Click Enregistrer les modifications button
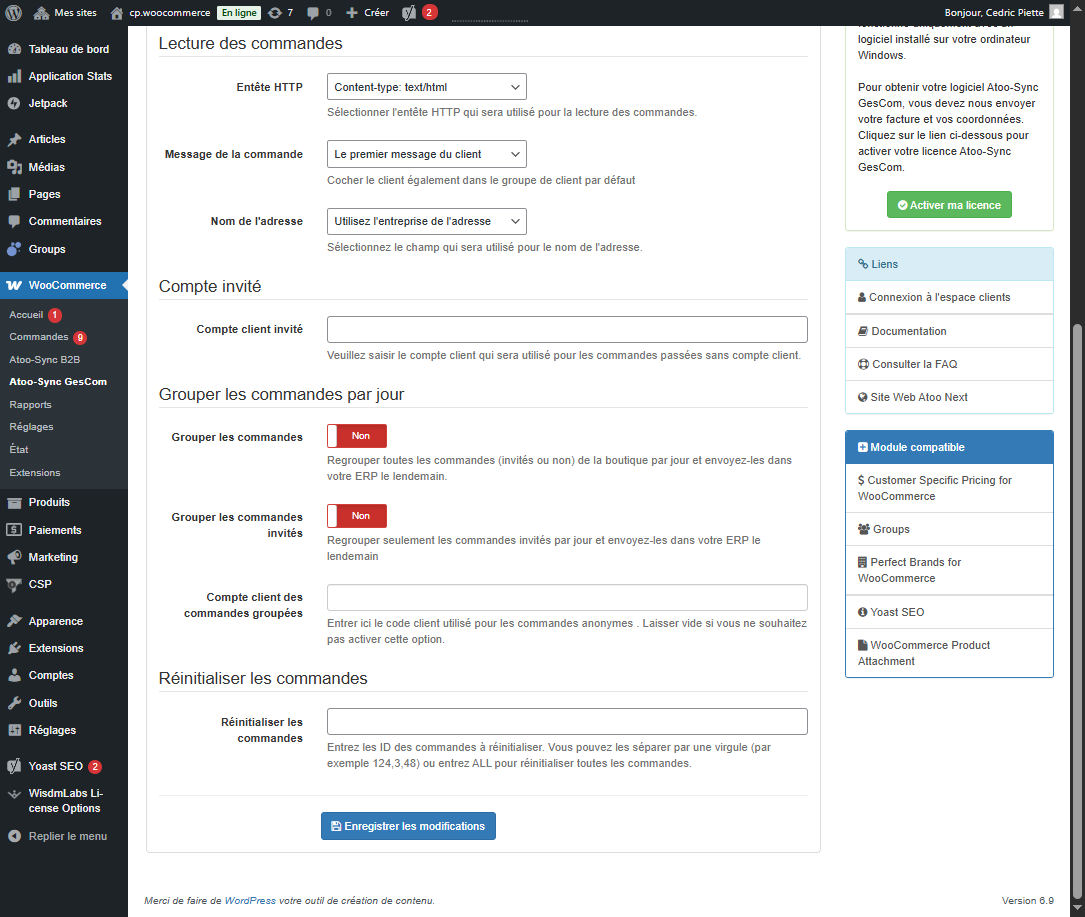 408,826
